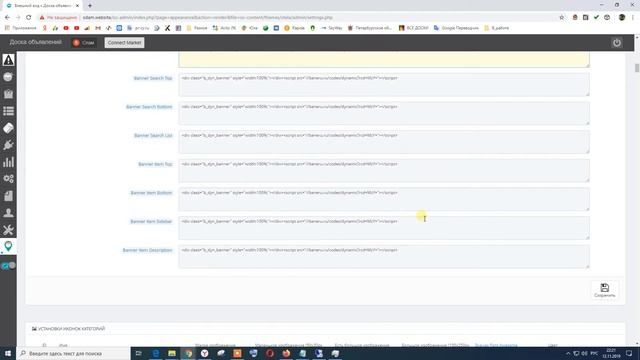Open the Google Переводчик bookmark
The width and height of the screenshot is (640, 360).
tap(456, 28)
